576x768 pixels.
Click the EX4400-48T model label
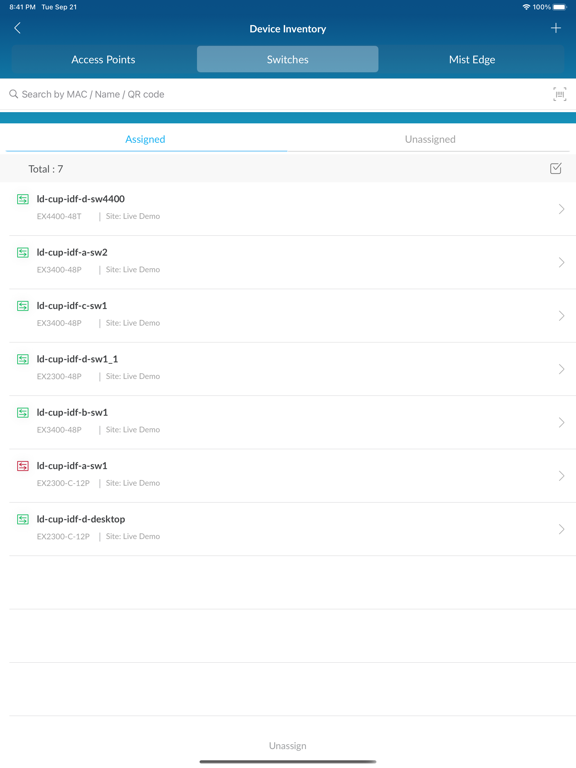pyautogui.click(x=59, y=216)
